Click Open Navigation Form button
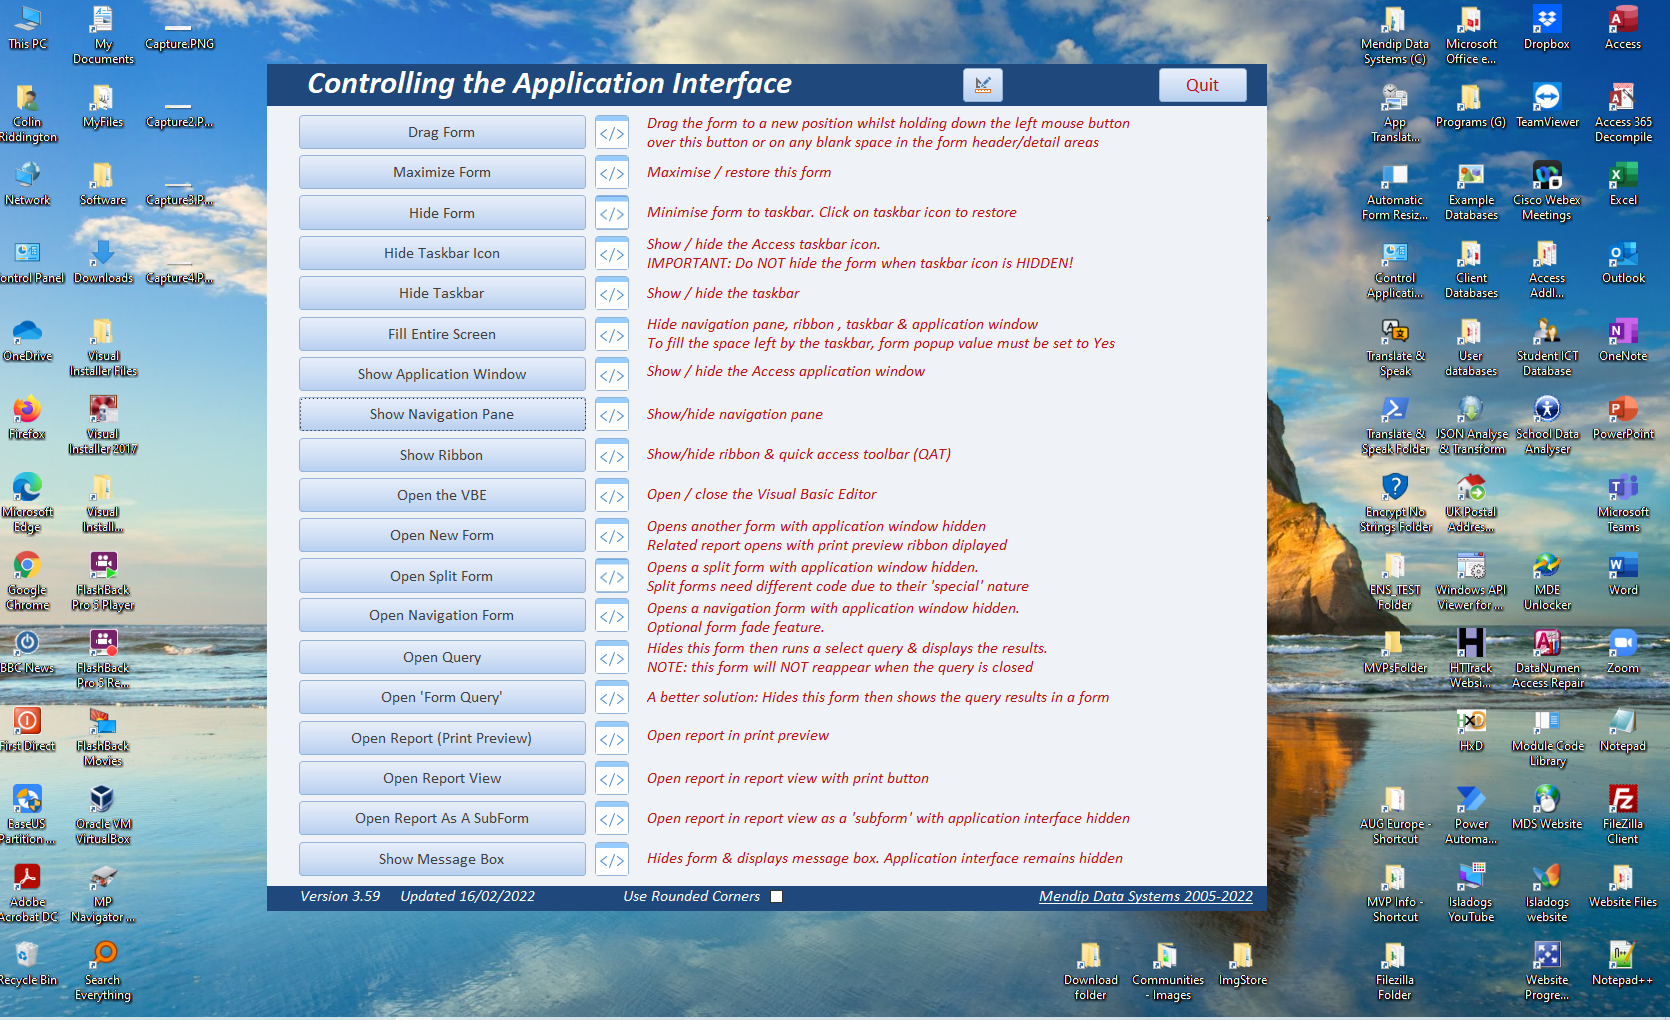Image resolution: width=1670 pixels, height=1020 pixels. (x=442, y=615)
